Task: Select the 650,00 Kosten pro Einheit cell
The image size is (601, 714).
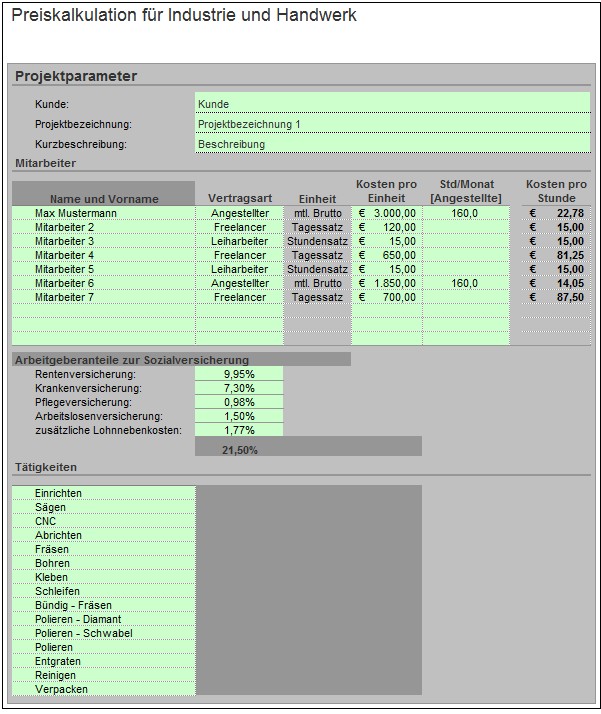Action: pos(386,255)
